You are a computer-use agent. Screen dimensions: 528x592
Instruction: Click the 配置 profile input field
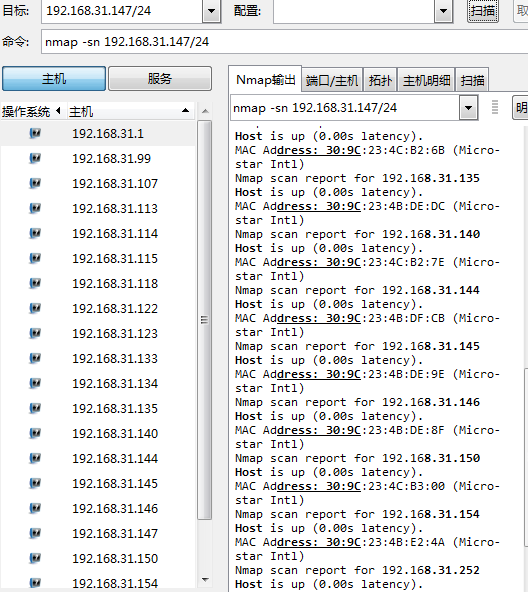pyautogui.click(x=354, y=11)
